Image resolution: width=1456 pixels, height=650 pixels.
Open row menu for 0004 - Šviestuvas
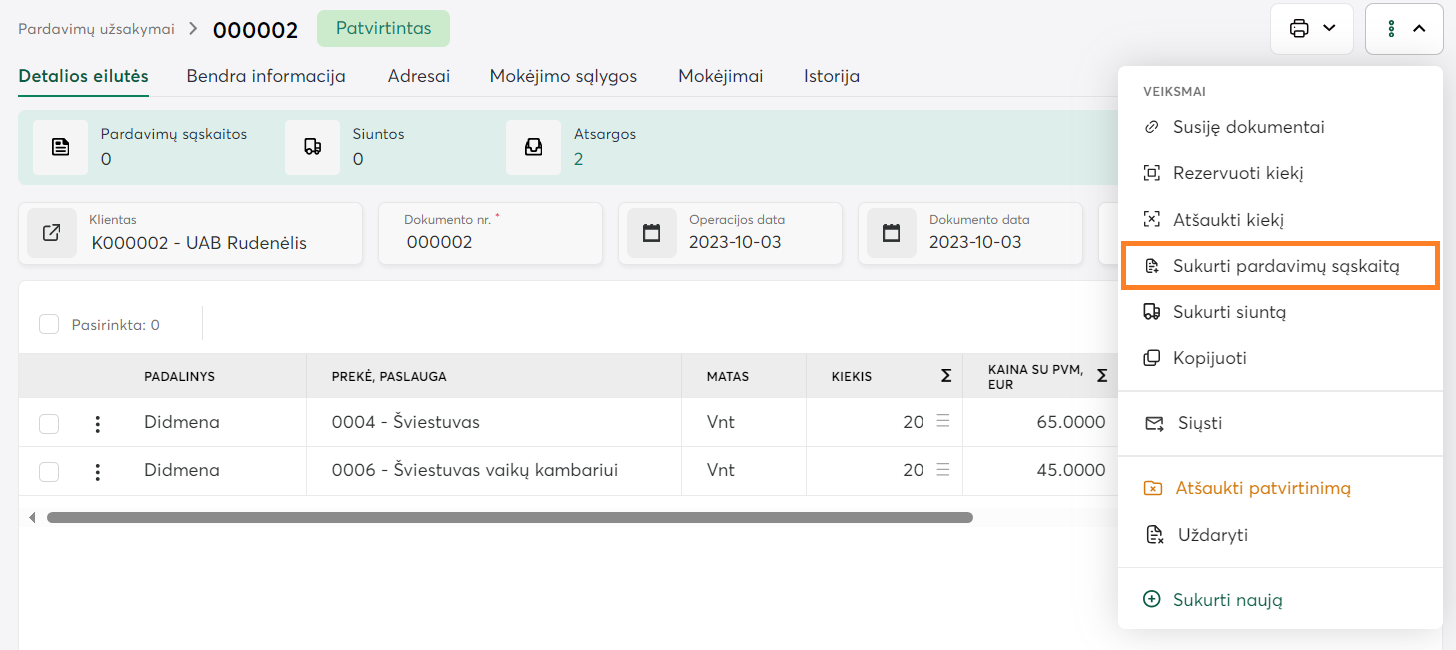pyautogui.click(x=97, y=423)
